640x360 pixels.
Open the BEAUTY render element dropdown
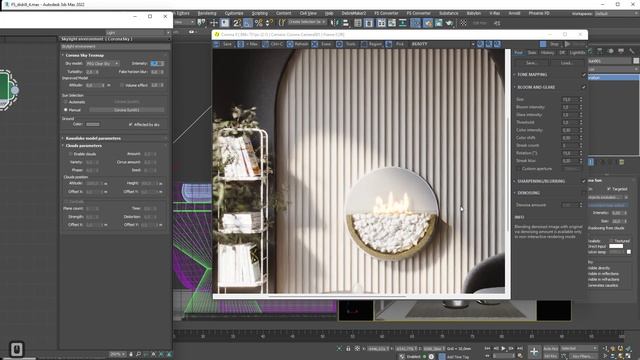pyautogui.click(x=442, y=44)
